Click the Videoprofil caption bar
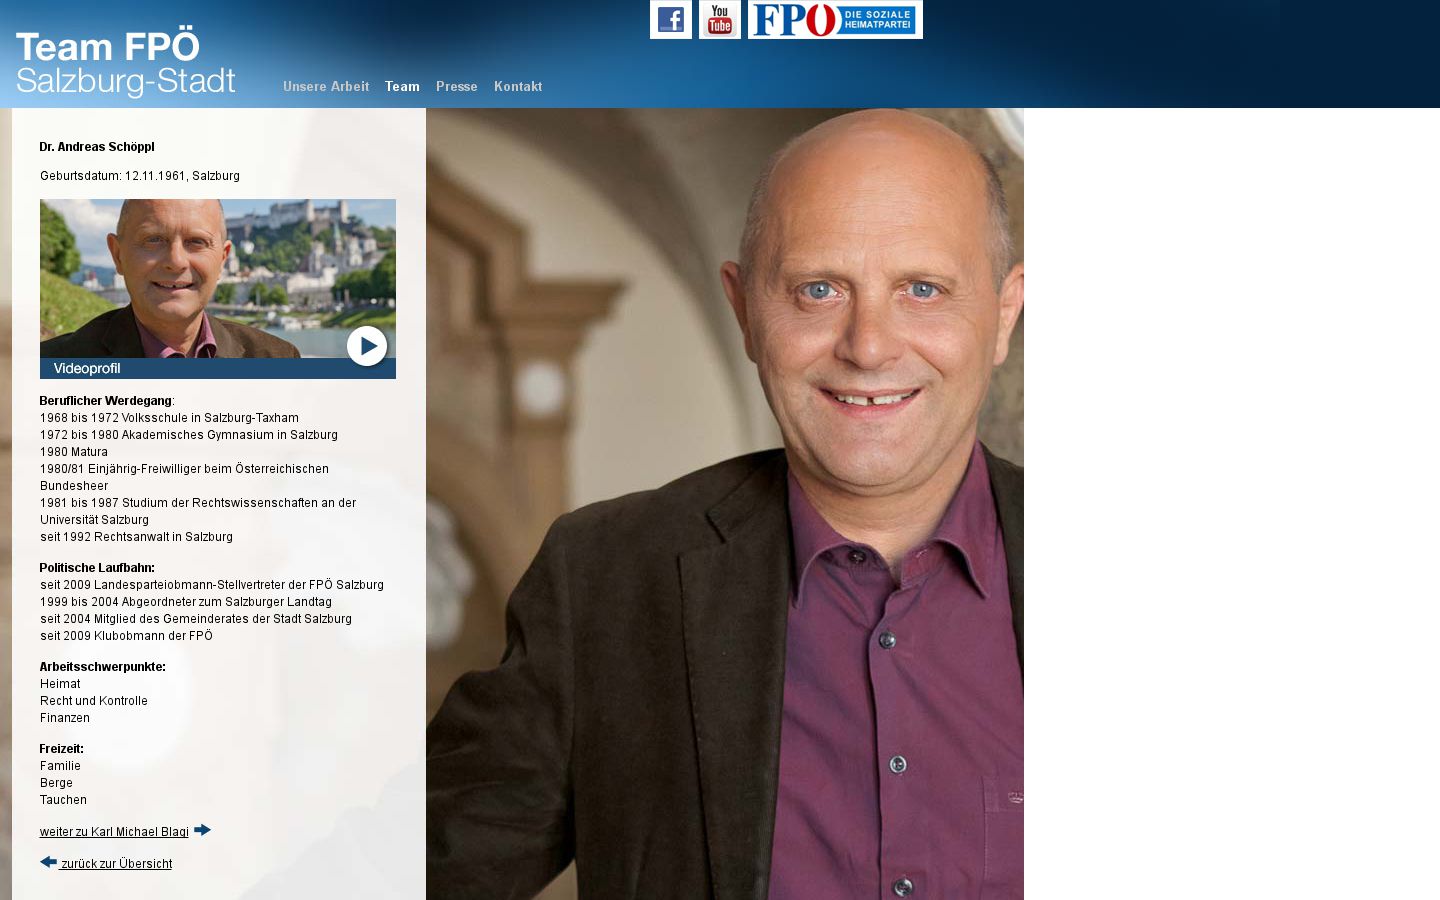Viewport: 1440px width, 900px height. [x=218, y=368]
